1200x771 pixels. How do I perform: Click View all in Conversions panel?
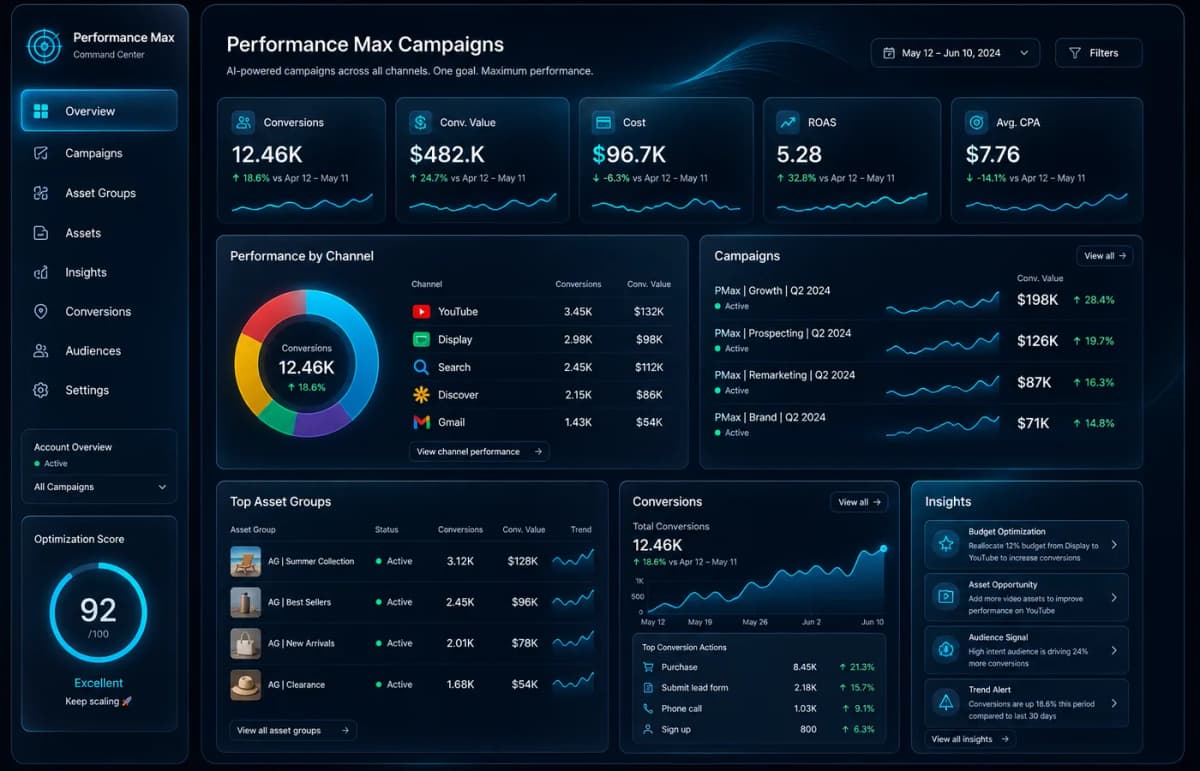(859, 502)
